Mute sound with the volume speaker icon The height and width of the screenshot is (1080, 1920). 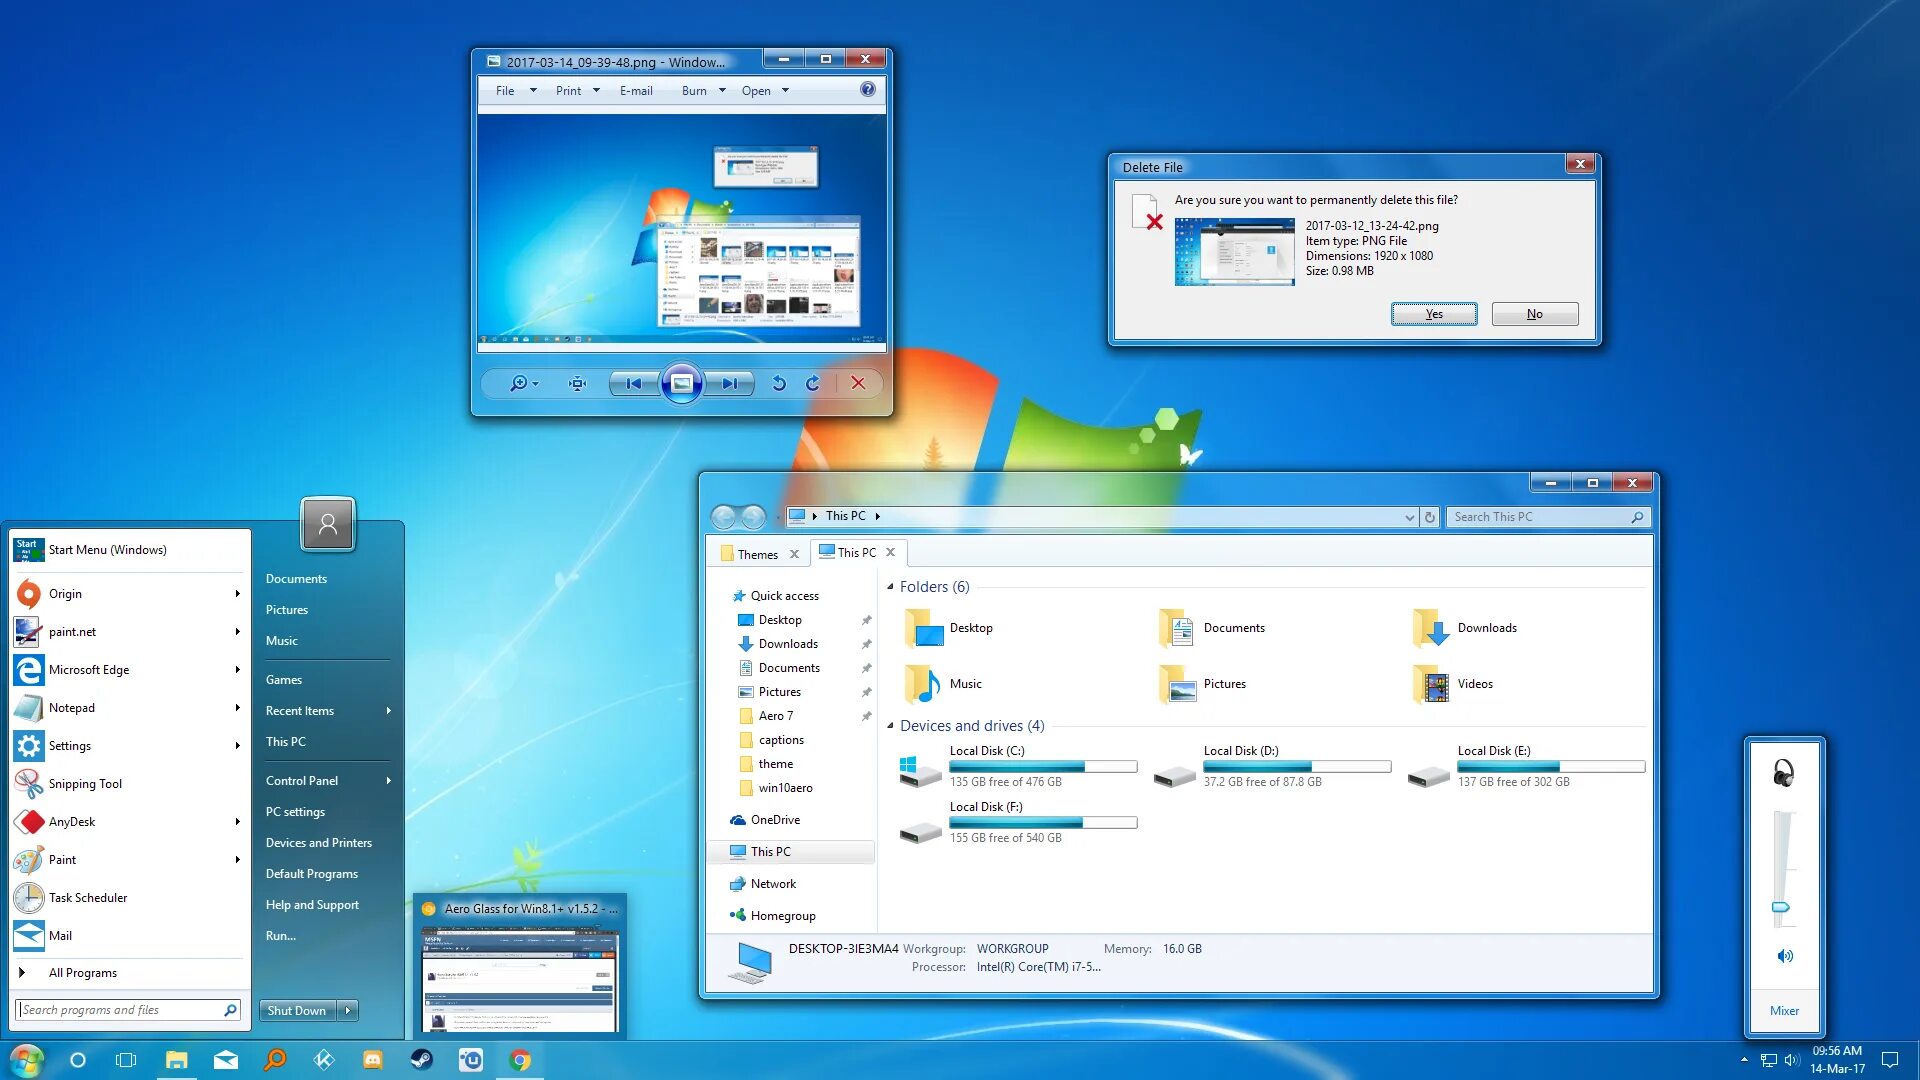[1785, 956]
